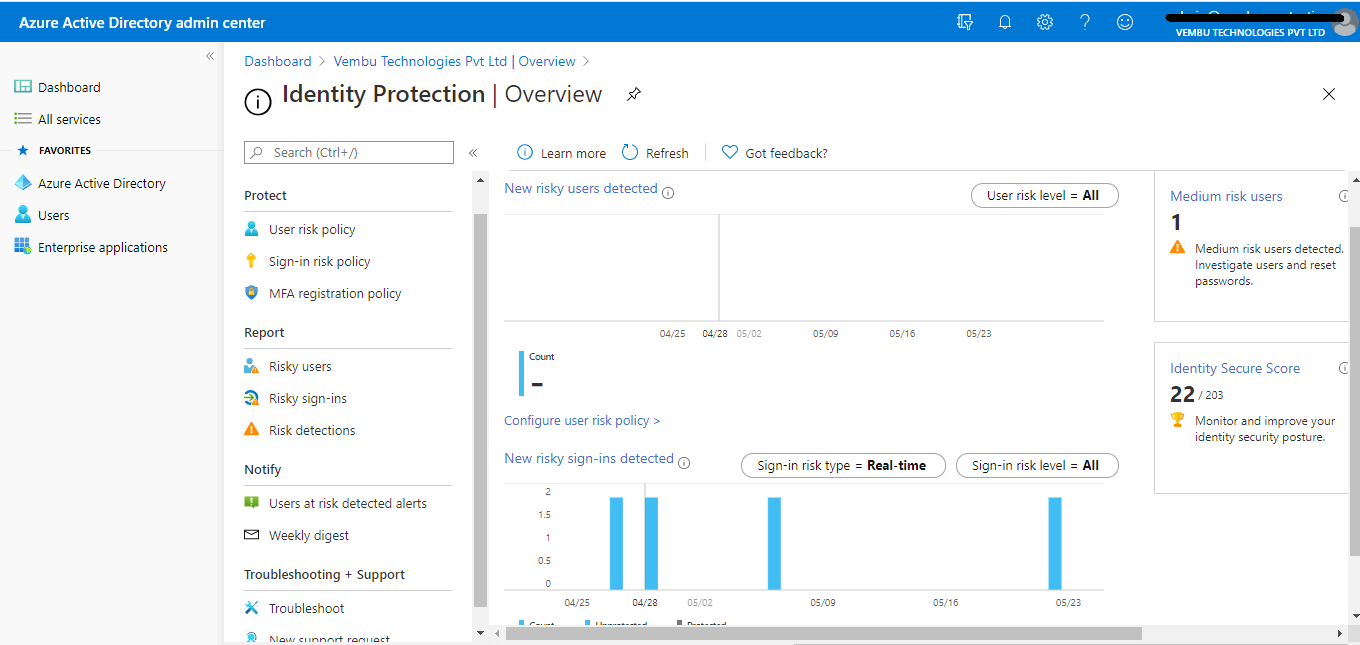Viewport: 1360px width, 645px height.
Task: Navigate to Azure Active Directory favorite
Action: click(102, 183)
